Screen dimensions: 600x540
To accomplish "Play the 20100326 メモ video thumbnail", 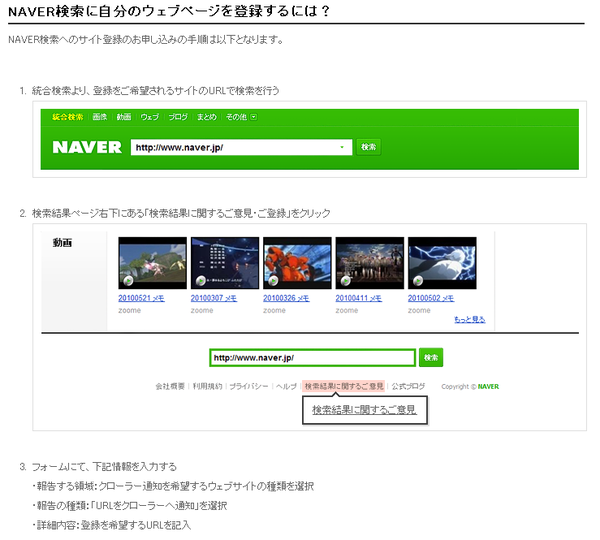I will (x=297, y=263).
